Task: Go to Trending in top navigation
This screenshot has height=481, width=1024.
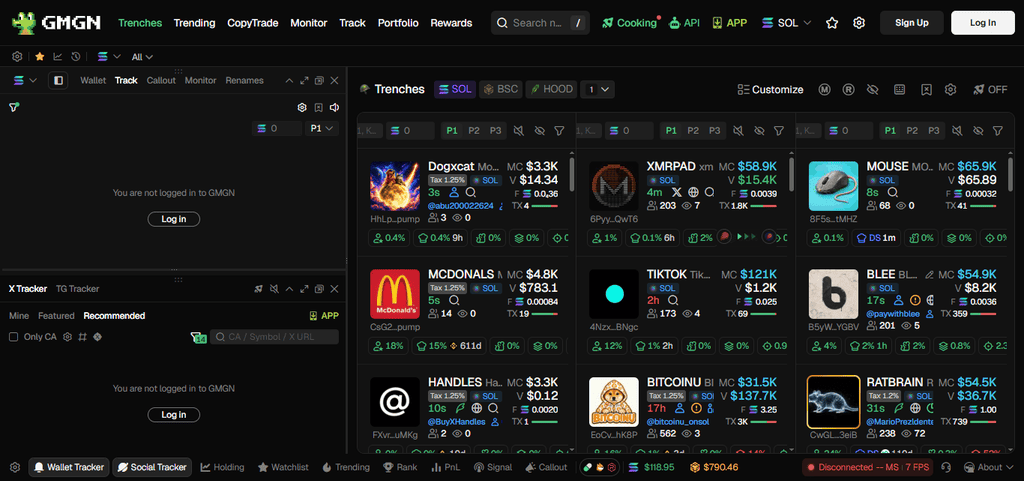Action: coord(194,23)
